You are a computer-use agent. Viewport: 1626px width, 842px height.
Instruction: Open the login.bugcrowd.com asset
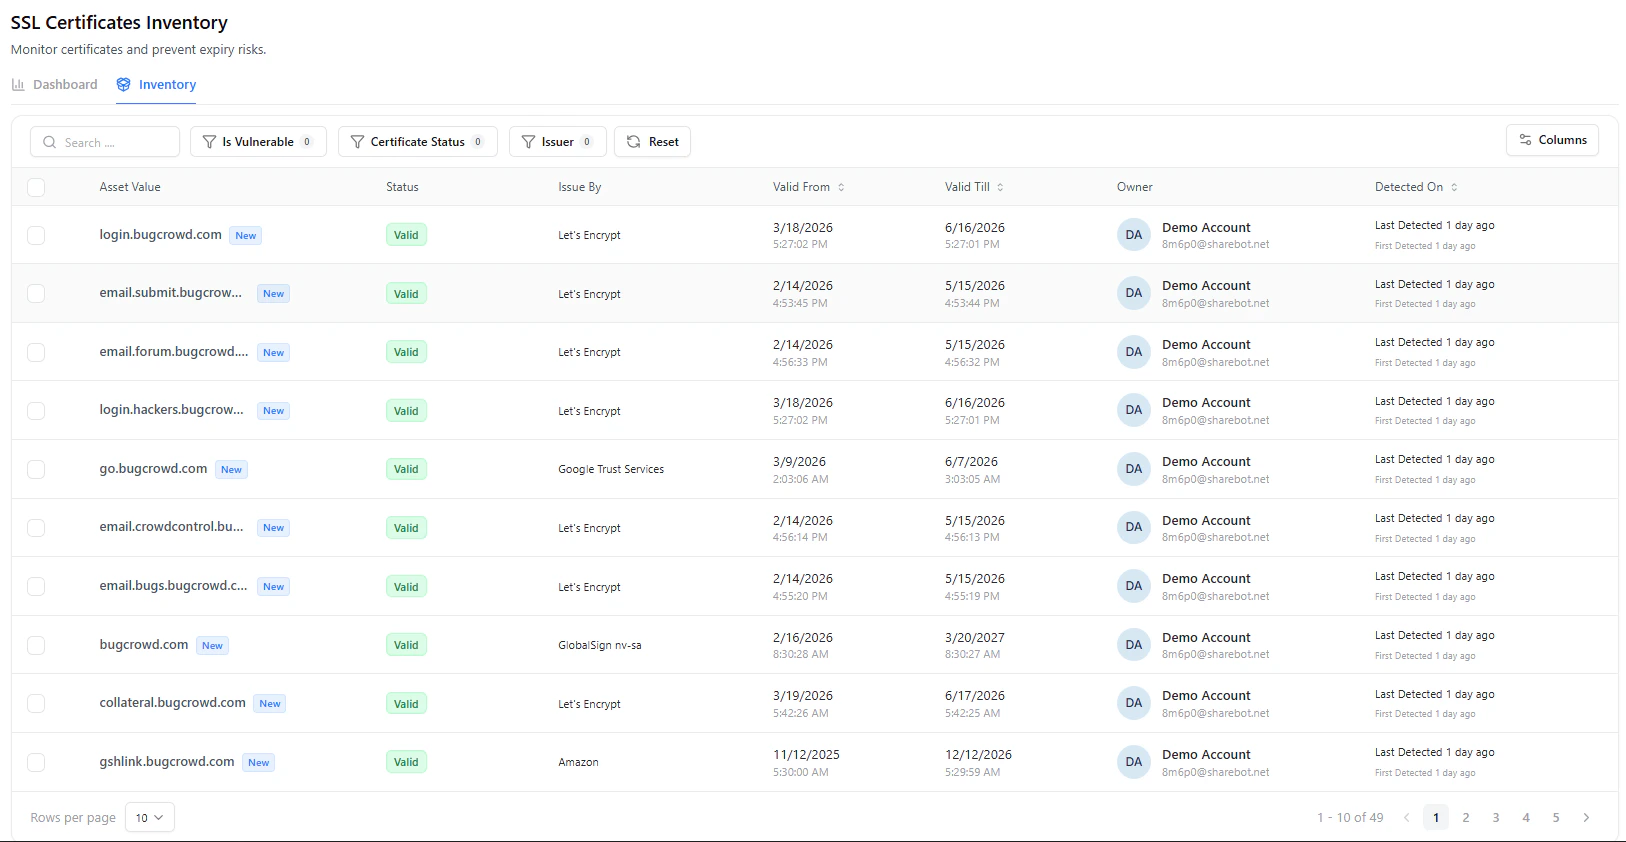[160, 235]
